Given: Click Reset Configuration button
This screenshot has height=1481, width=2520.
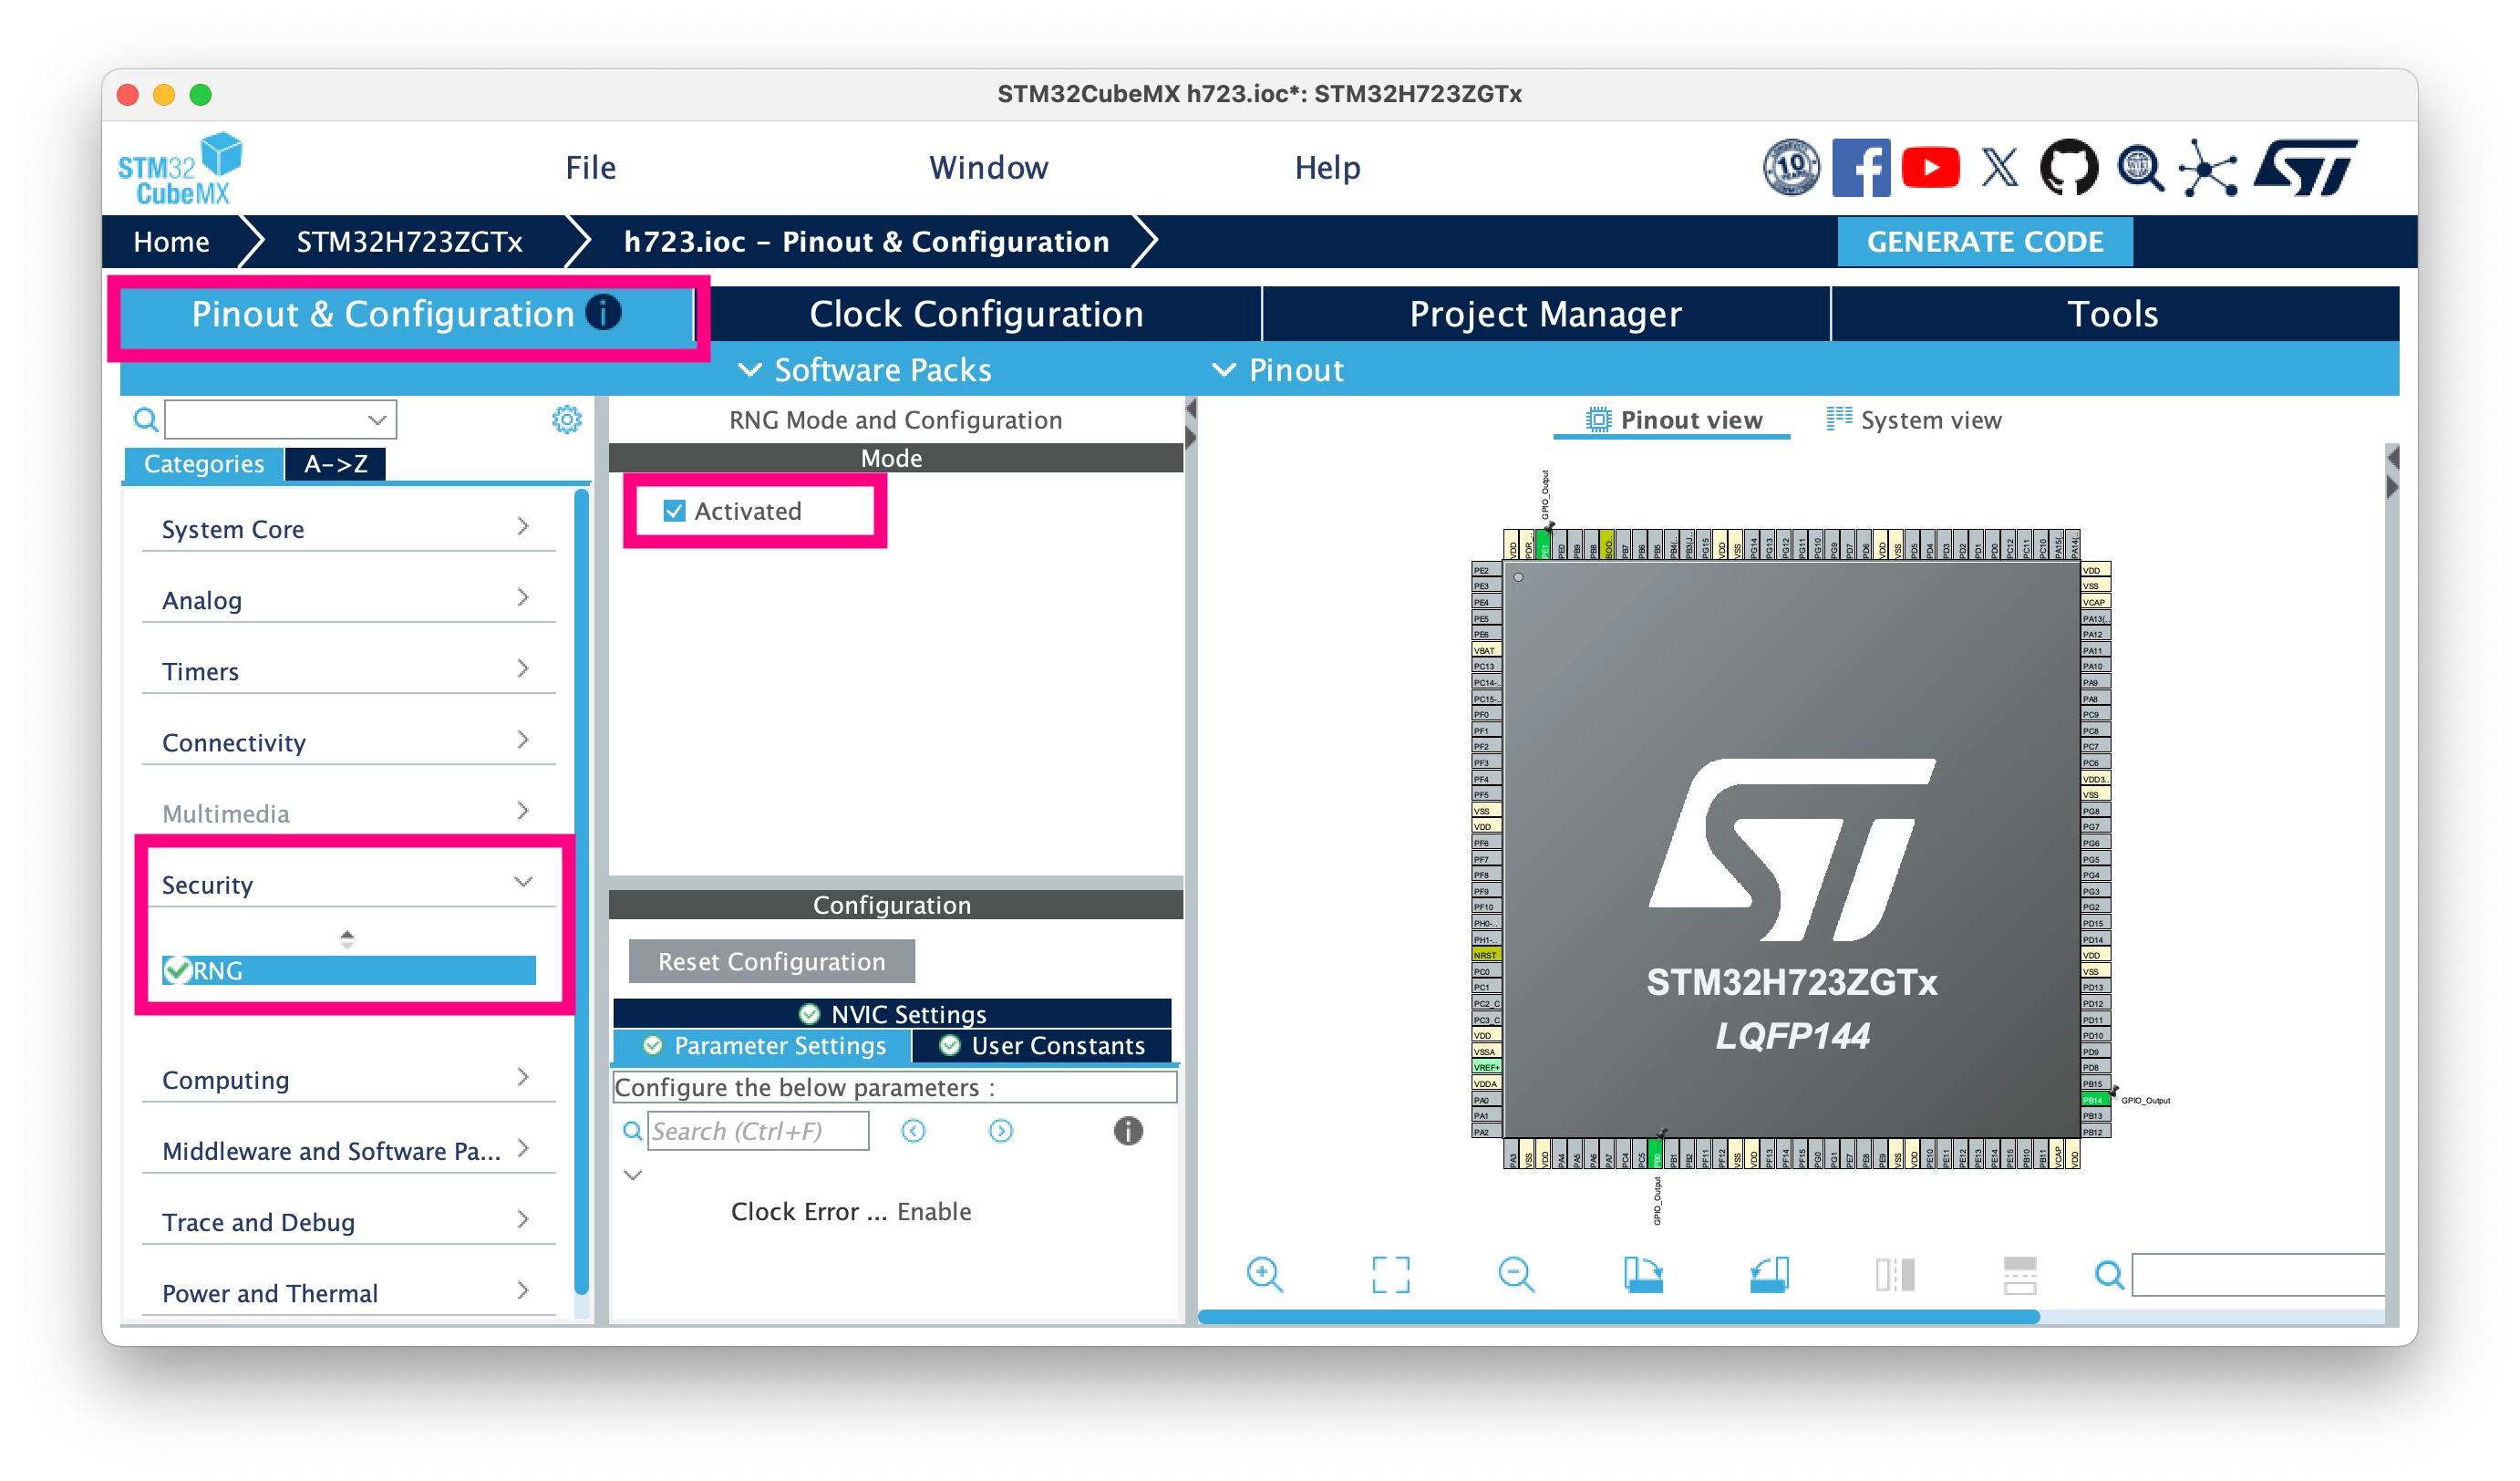Looking at the screenshot, I should [x=771, y=960].
